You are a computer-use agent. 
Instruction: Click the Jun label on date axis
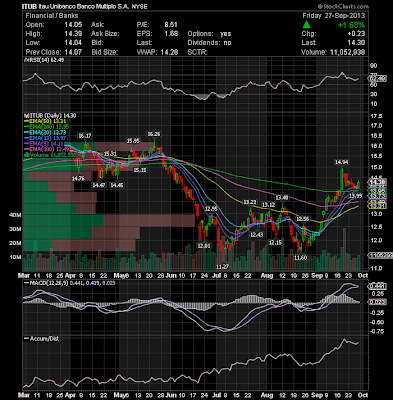click(171, 276)
